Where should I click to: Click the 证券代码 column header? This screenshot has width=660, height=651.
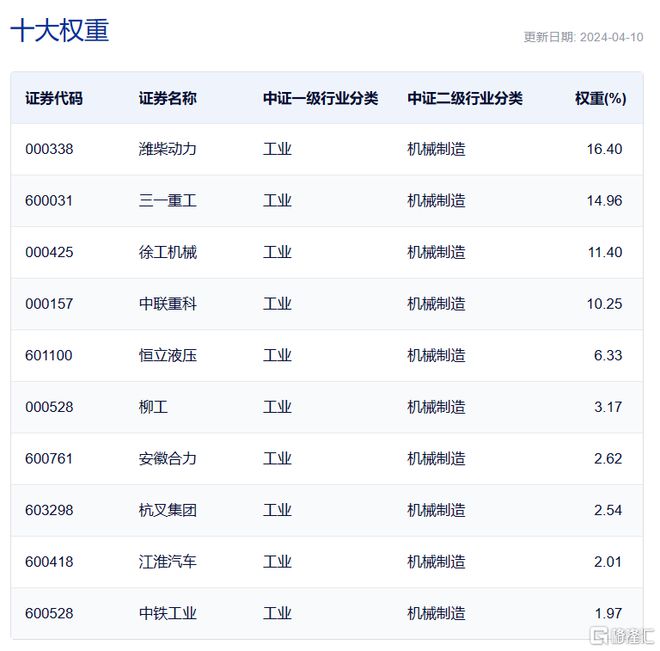54,98
